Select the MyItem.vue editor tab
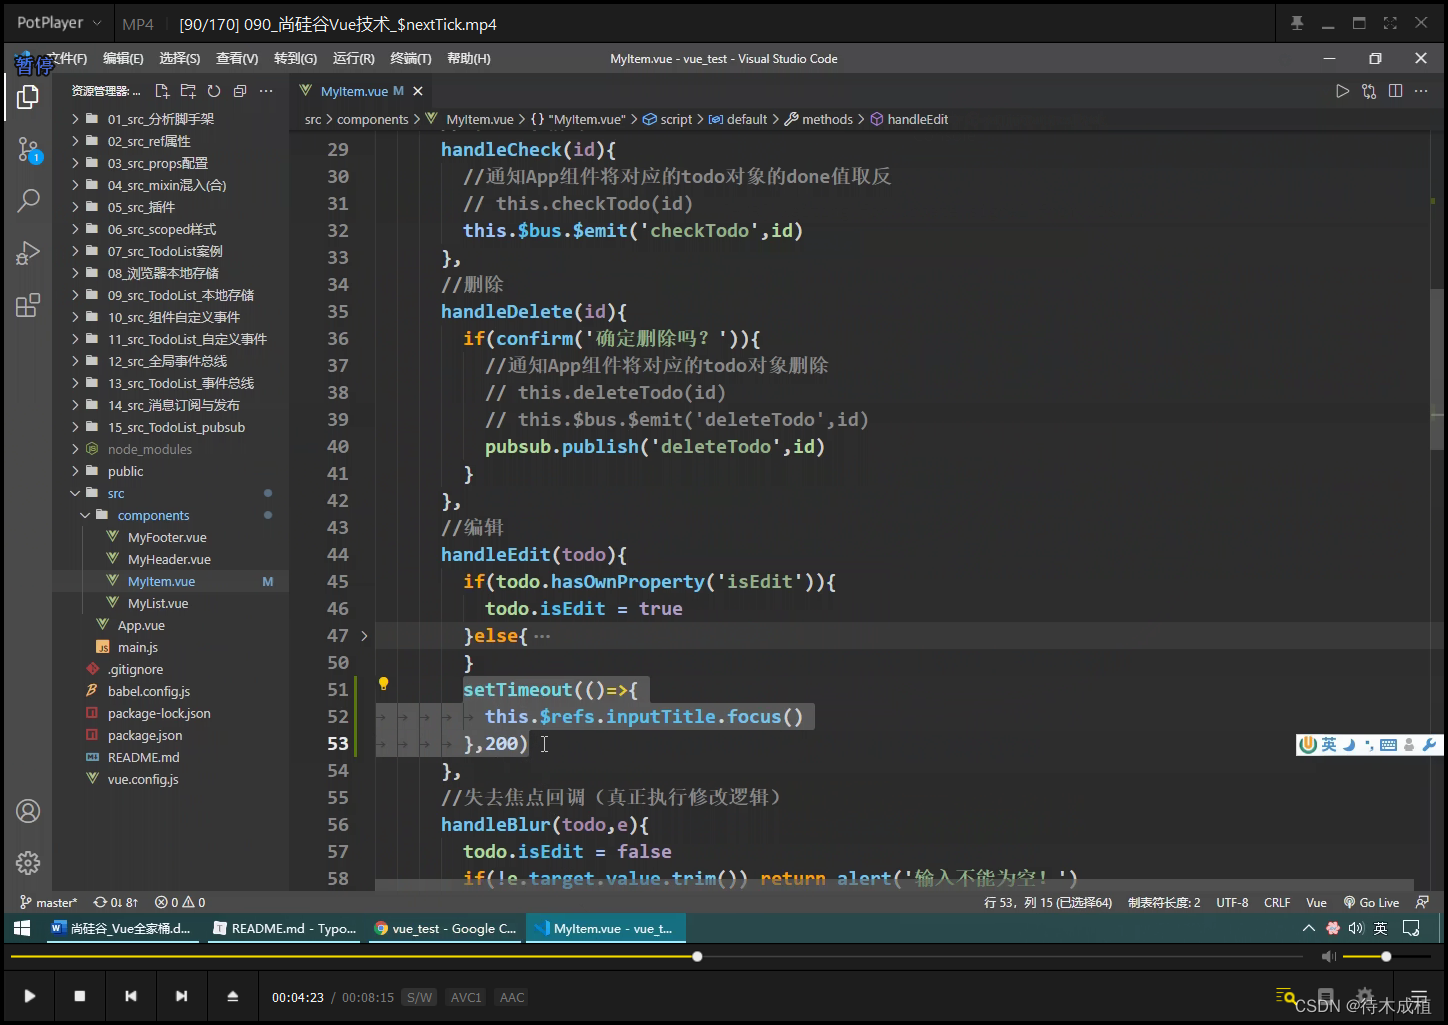This screenshot has height=1025, width=1448. click(361, 91)
